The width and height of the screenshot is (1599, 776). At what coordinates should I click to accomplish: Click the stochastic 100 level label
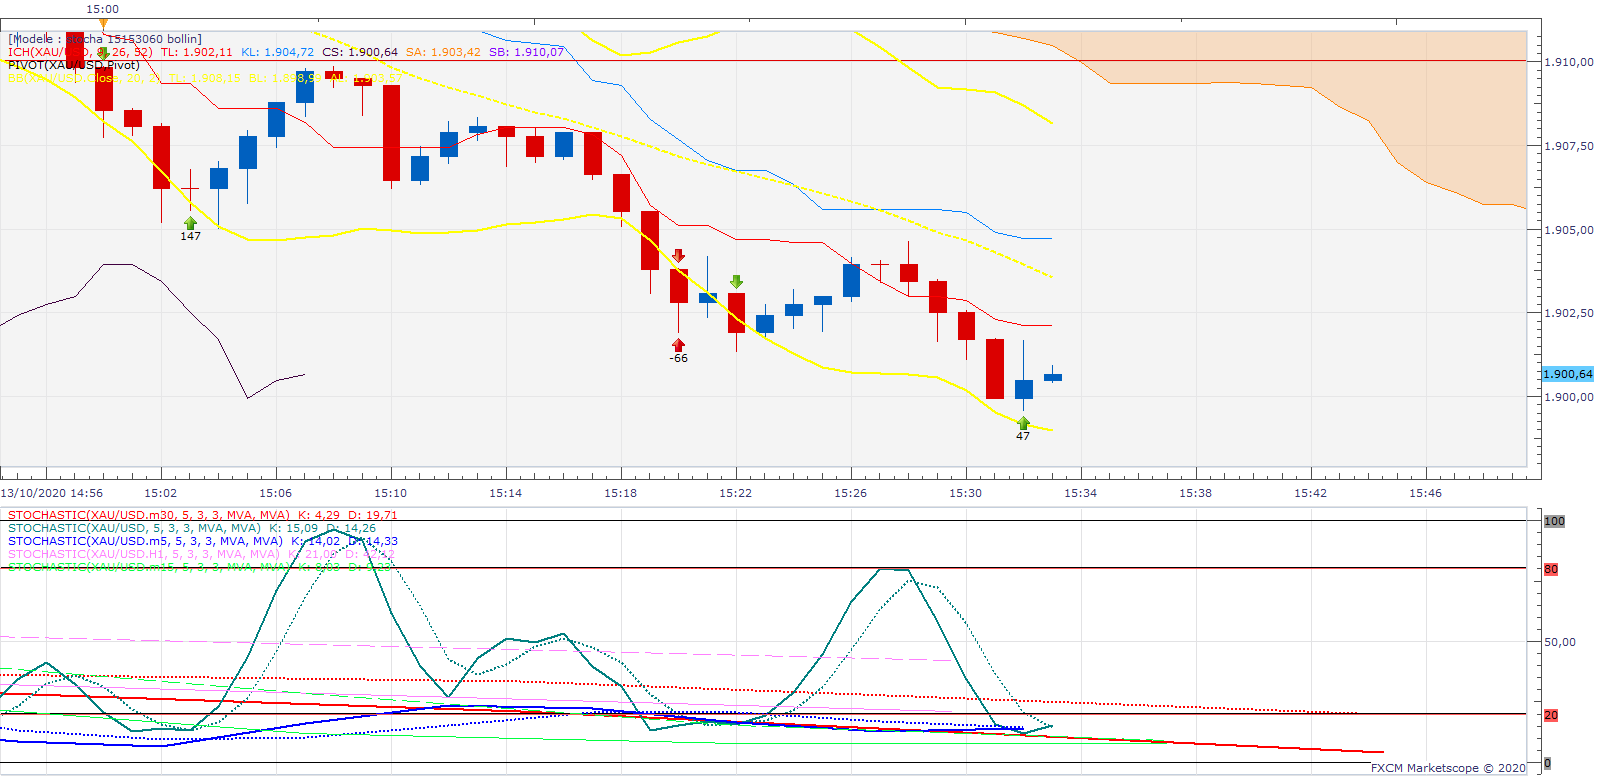point(1554,521)
